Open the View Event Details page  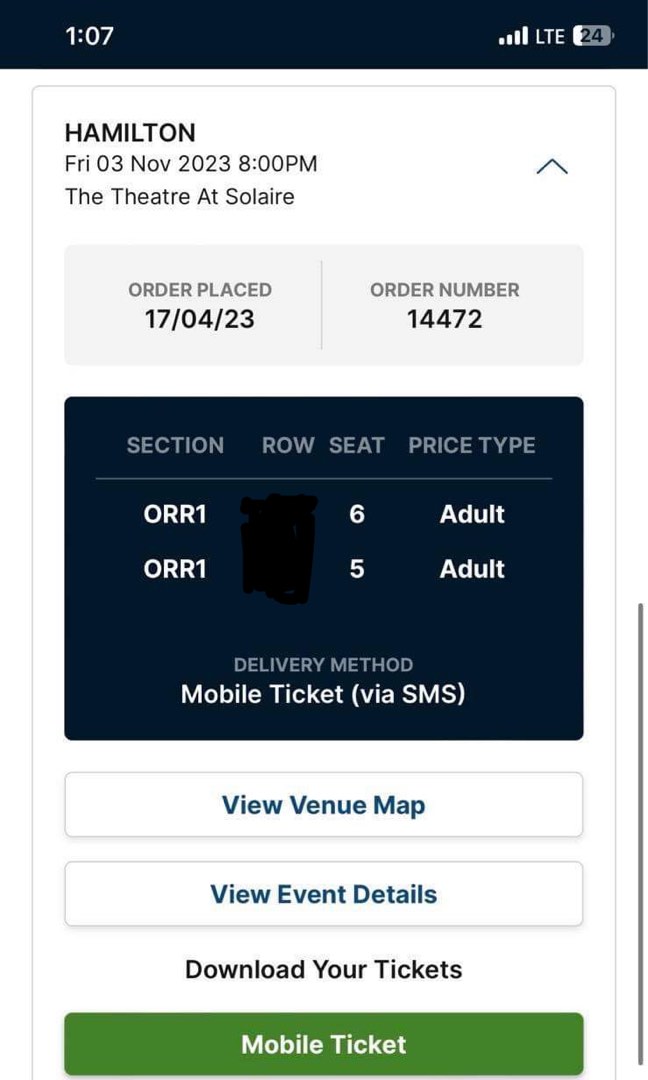(x=323, y=894)
